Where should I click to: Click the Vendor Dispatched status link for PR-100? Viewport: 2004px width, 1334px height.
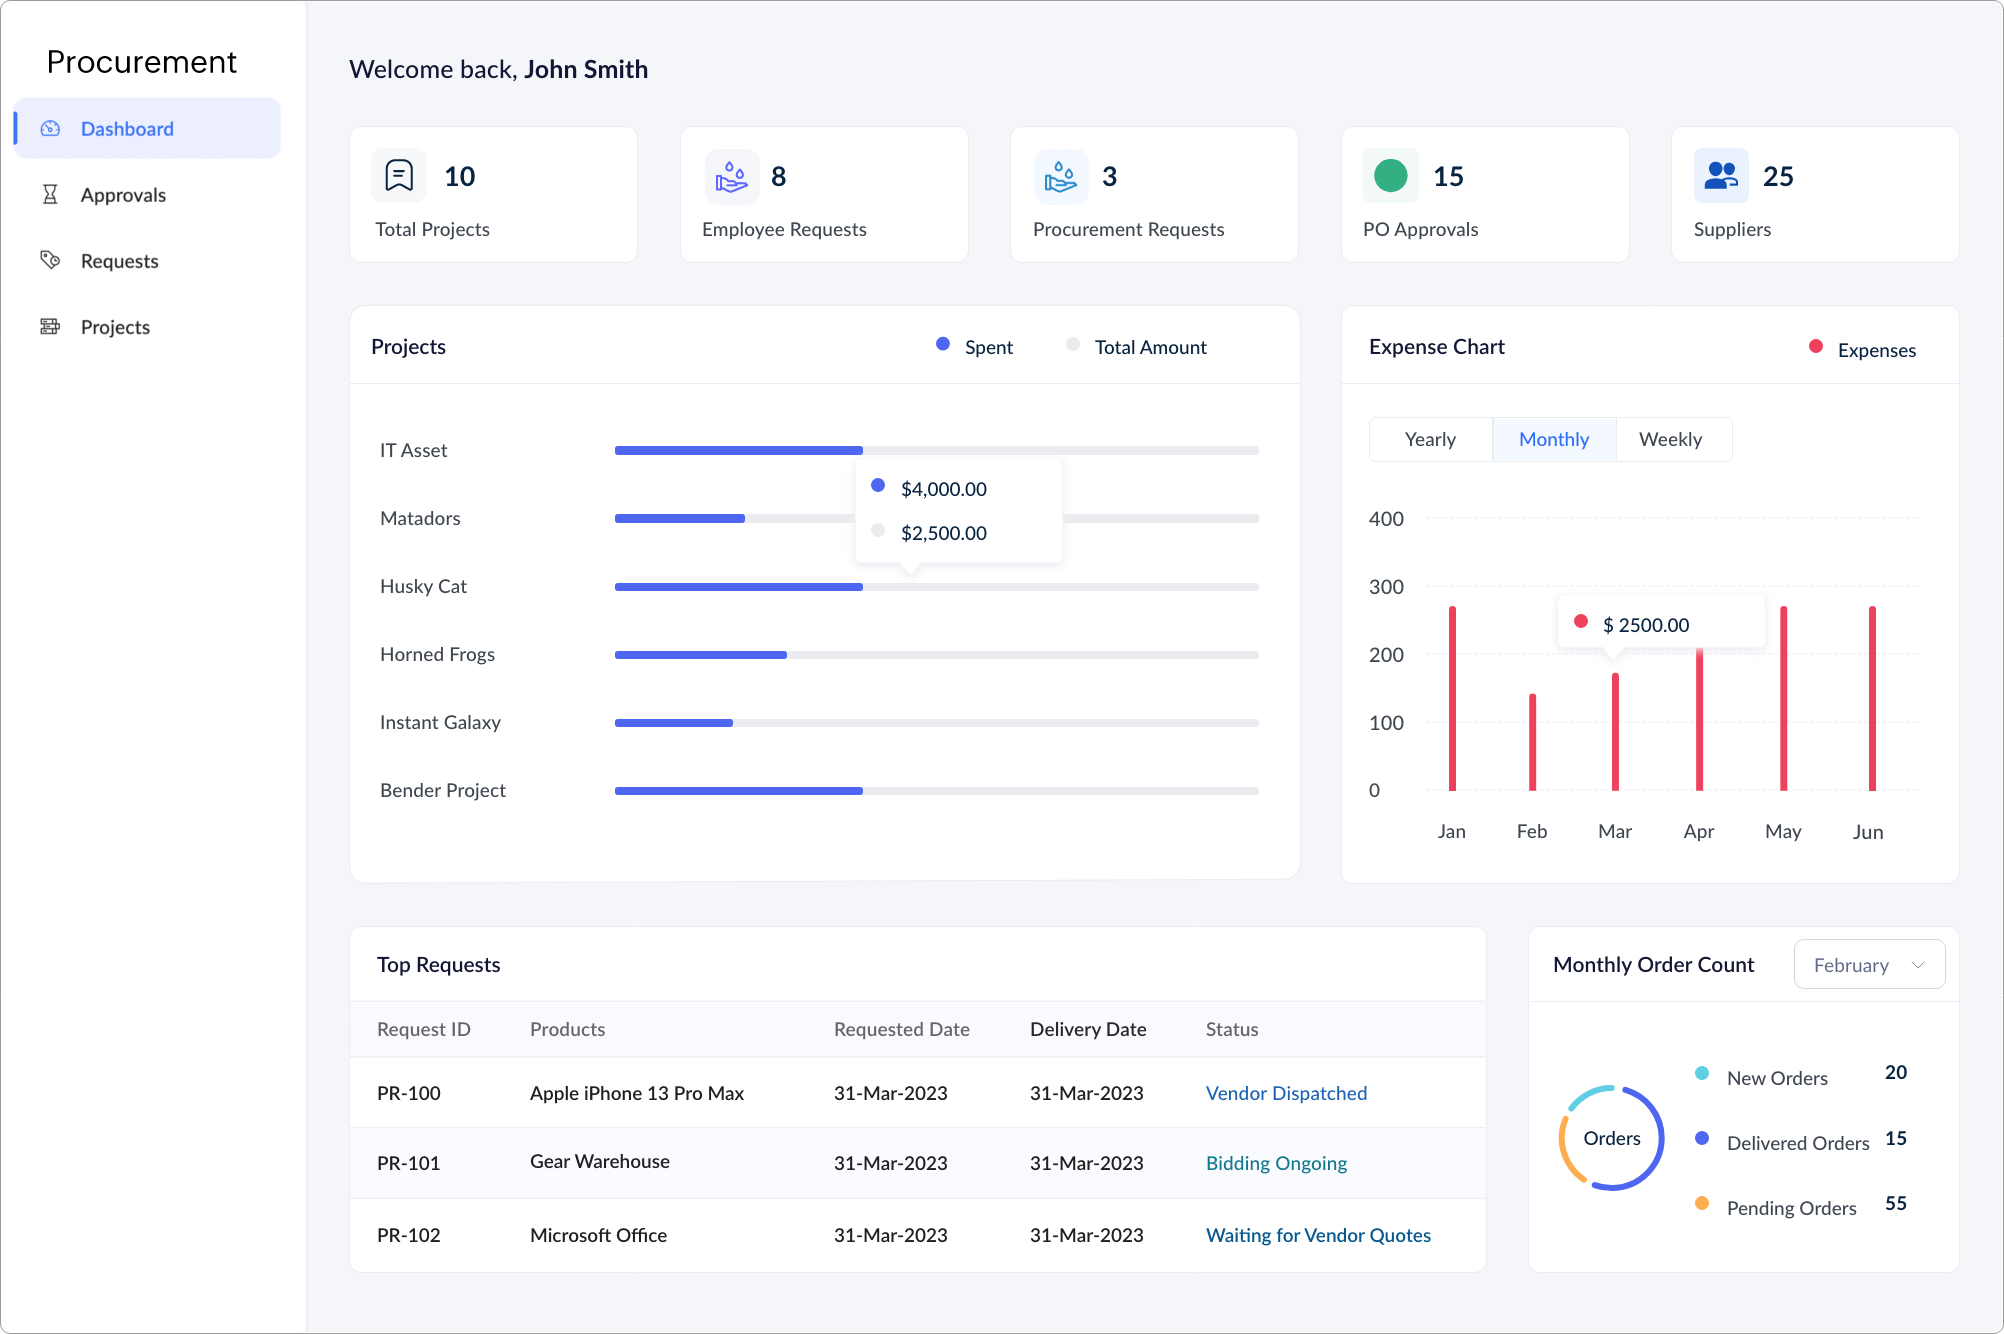(x=1285, y=1091)
